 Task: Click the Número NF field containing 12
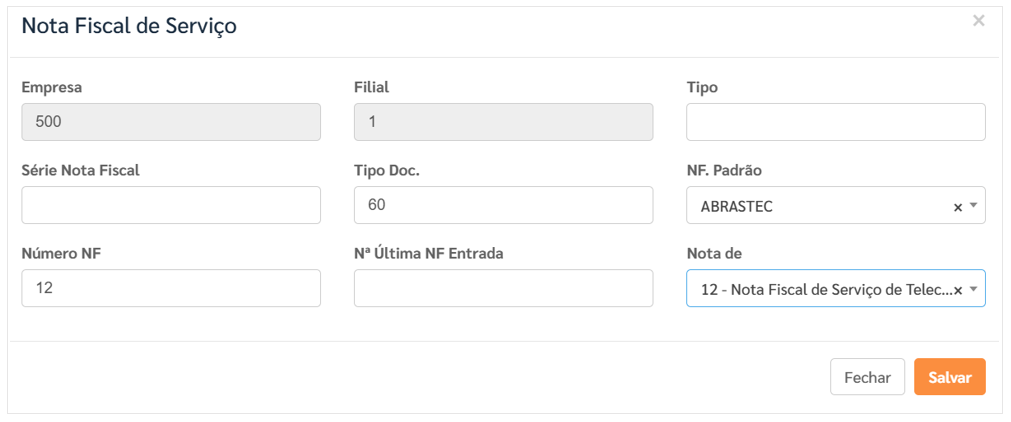170,288
